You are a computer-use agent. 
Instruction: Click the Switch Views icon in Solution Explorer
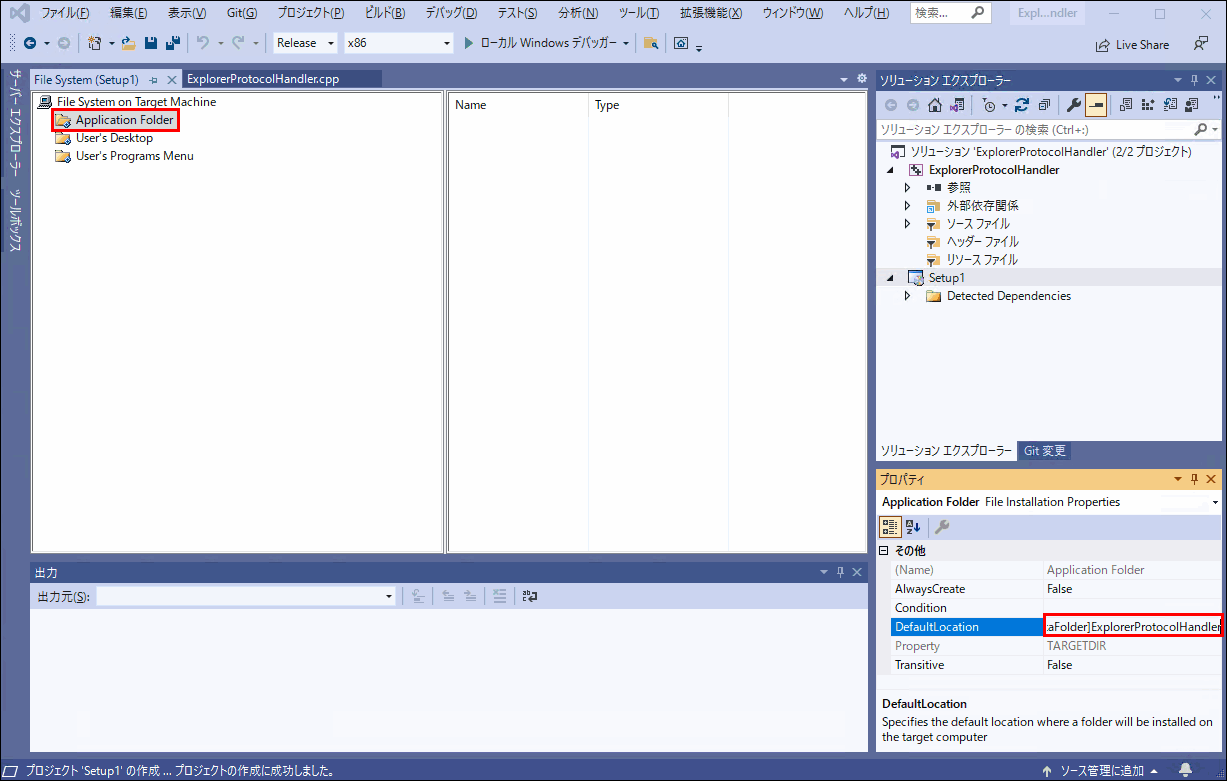[957, 105]
